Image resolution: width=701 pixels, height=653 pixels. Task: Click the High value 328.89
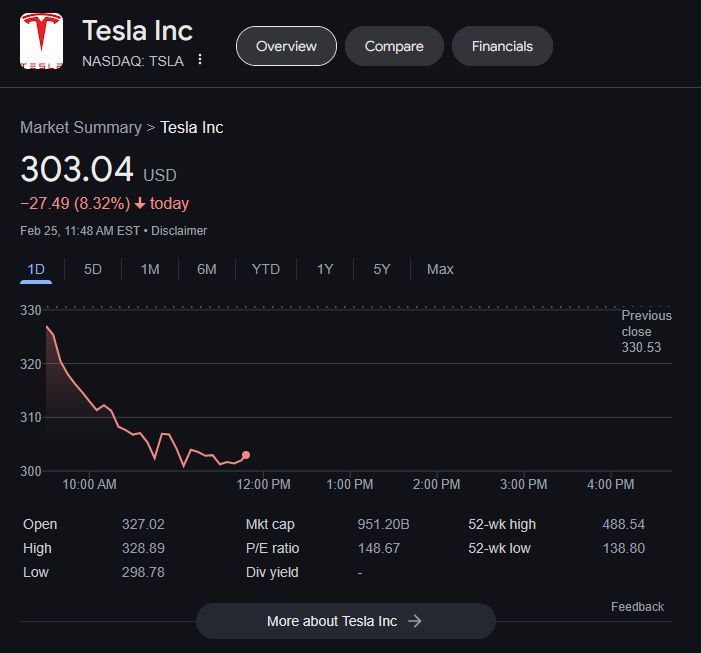[x=143, y=548]
